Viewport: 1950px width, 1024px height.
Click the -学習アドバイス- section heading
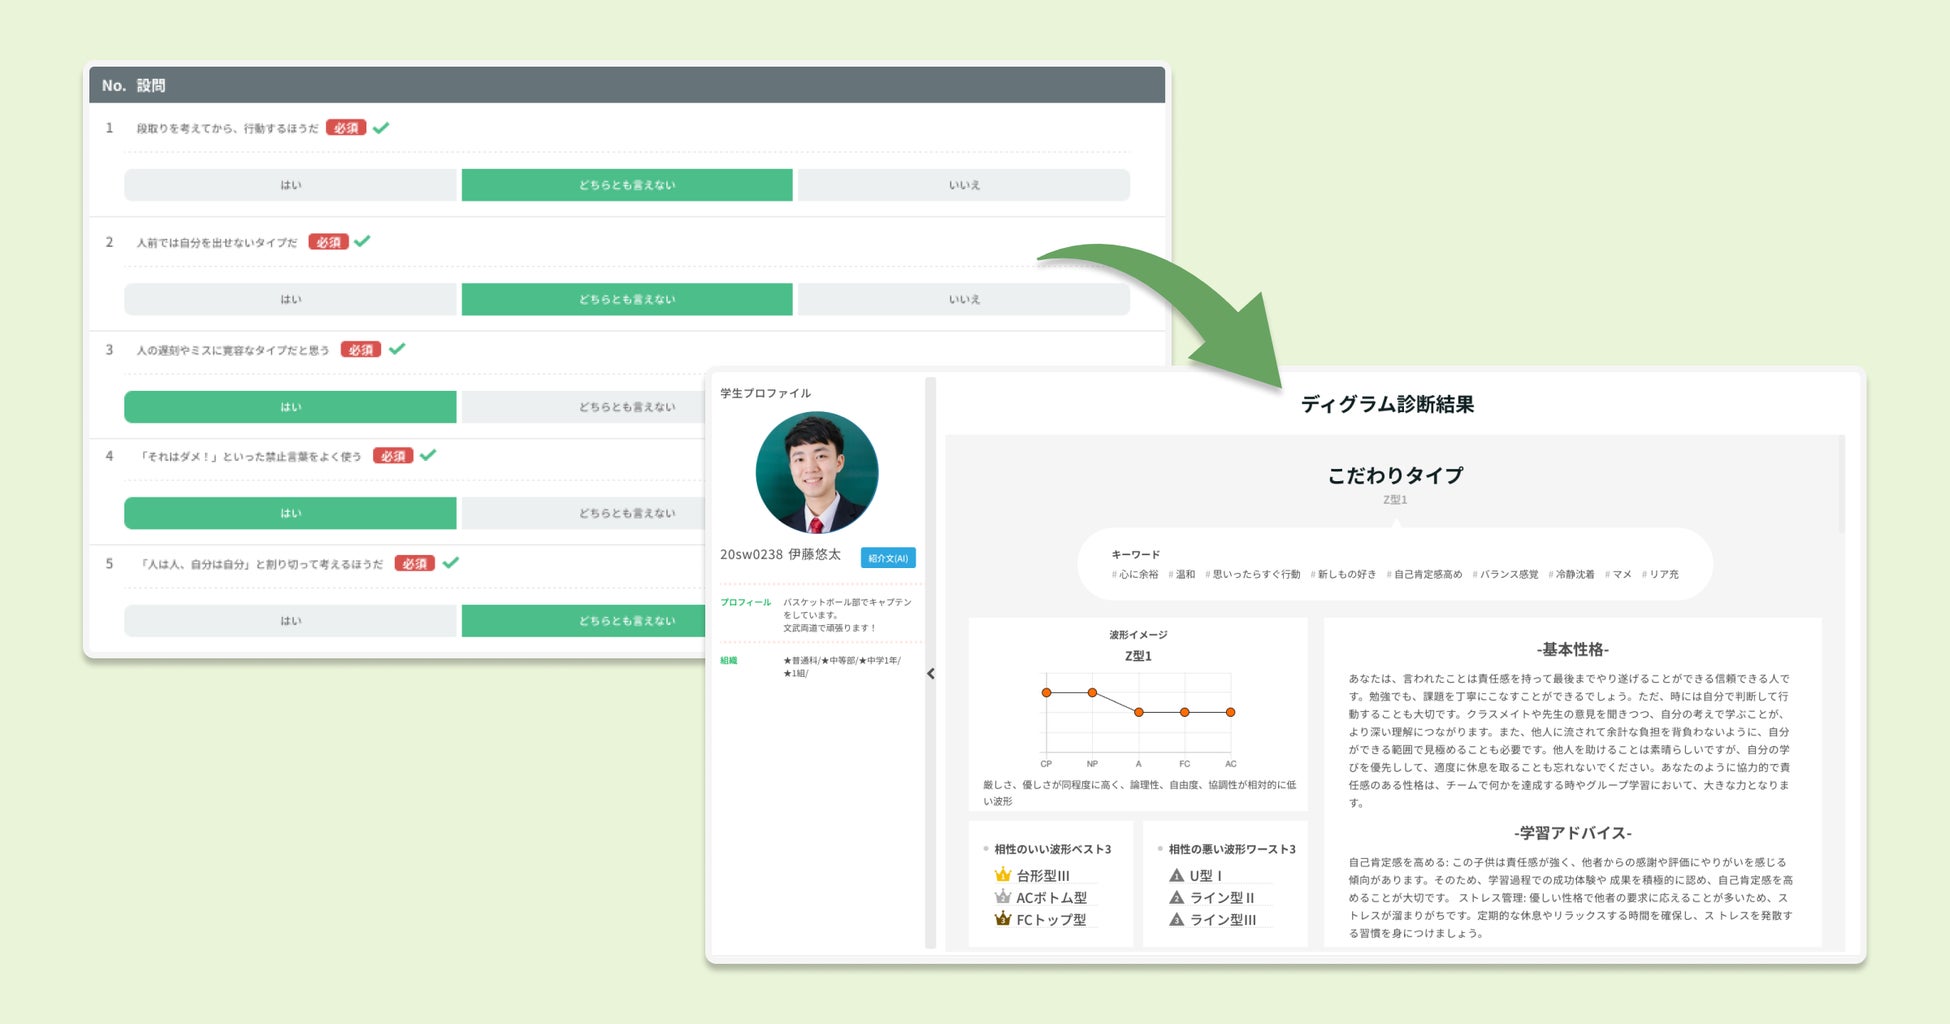[1573, 833]
